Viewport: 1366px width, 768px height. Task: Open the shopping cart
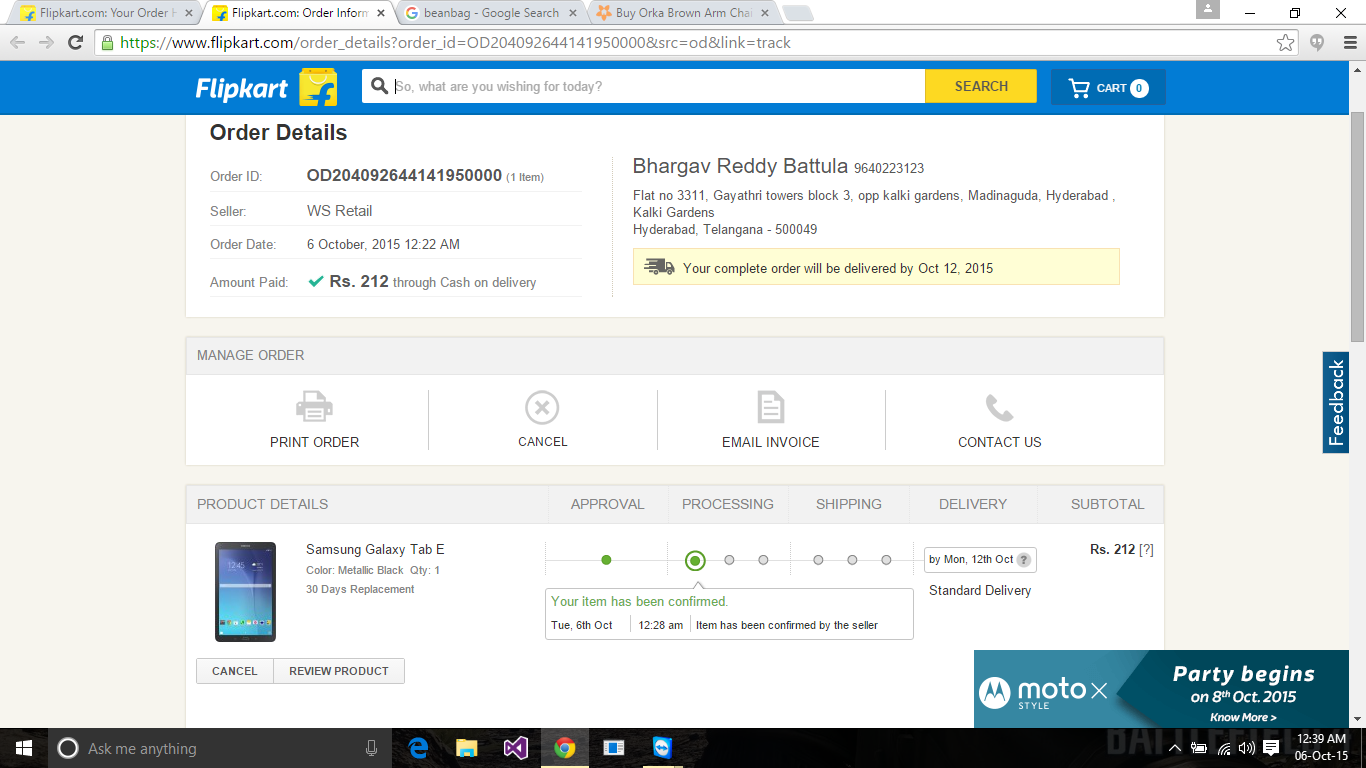tap(1108, 88)
